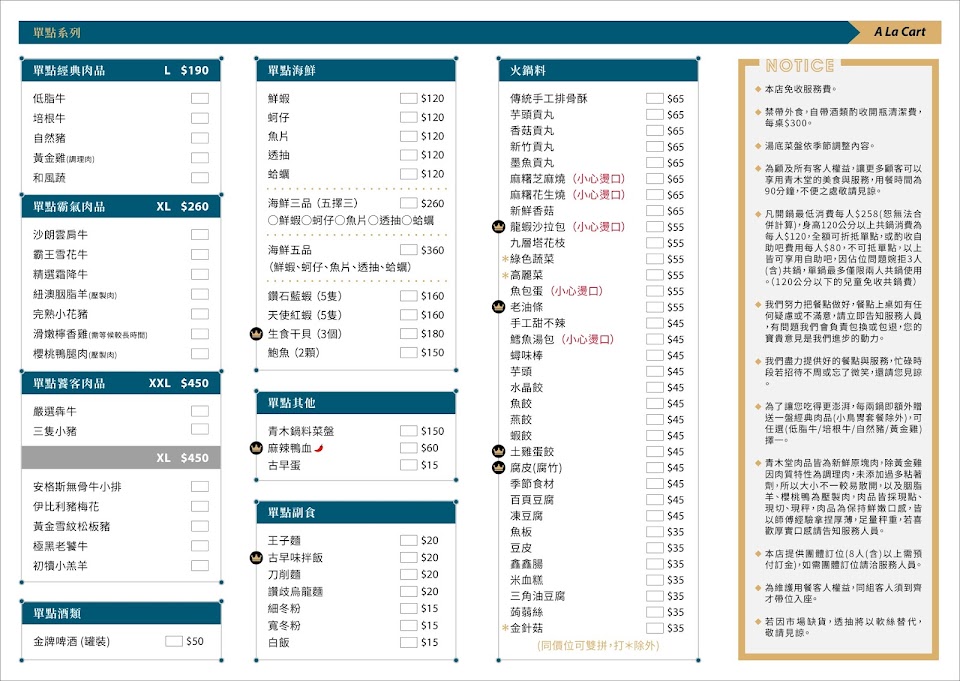Click the diamond bullet before 本店免收服務費

coord(758,89)
